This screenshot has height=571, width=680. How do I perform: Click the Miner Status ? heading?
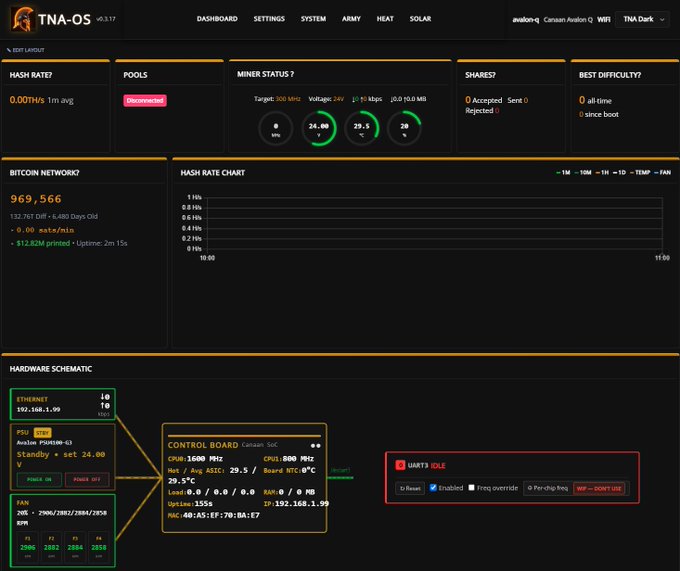click(x=265, y=74)
